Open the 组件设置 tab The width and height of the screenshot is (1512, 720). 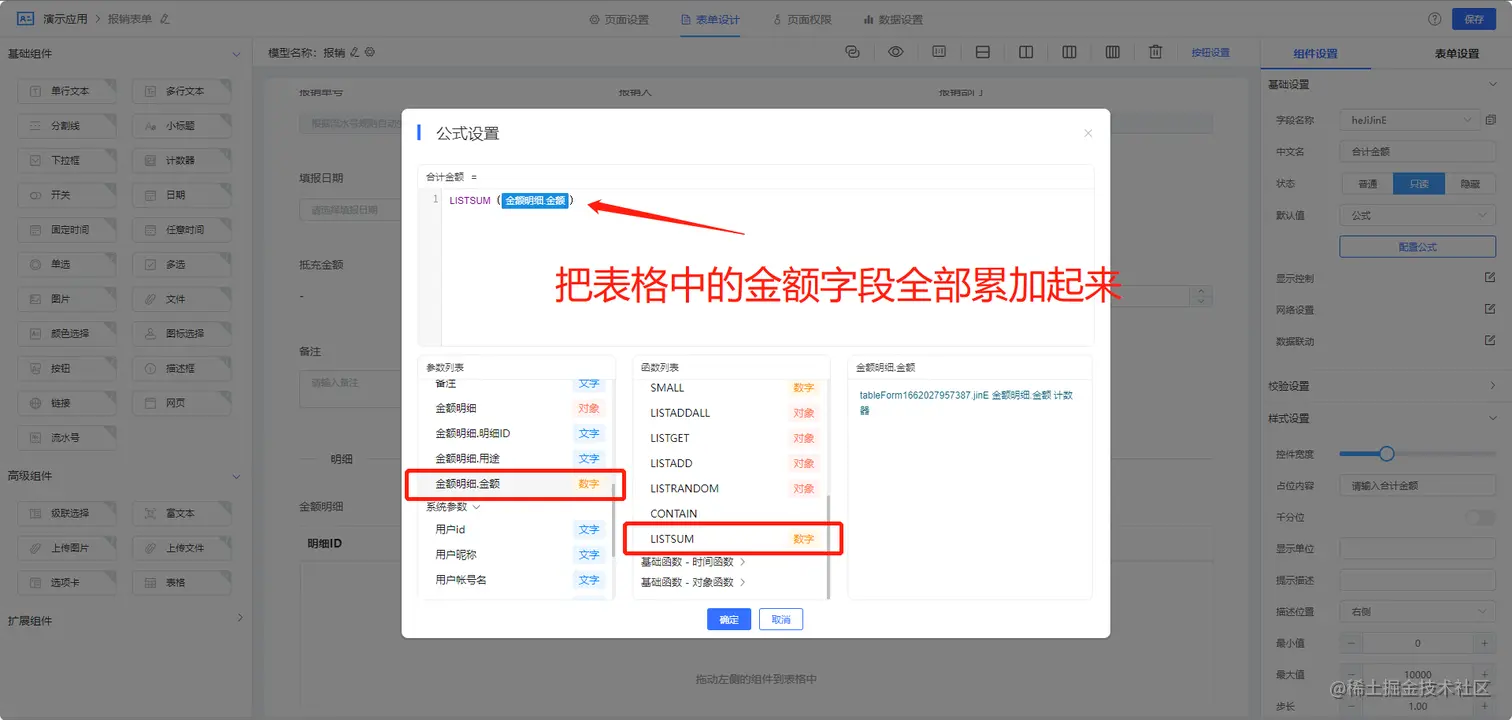pyautogui.click(x=1315, y=54)
